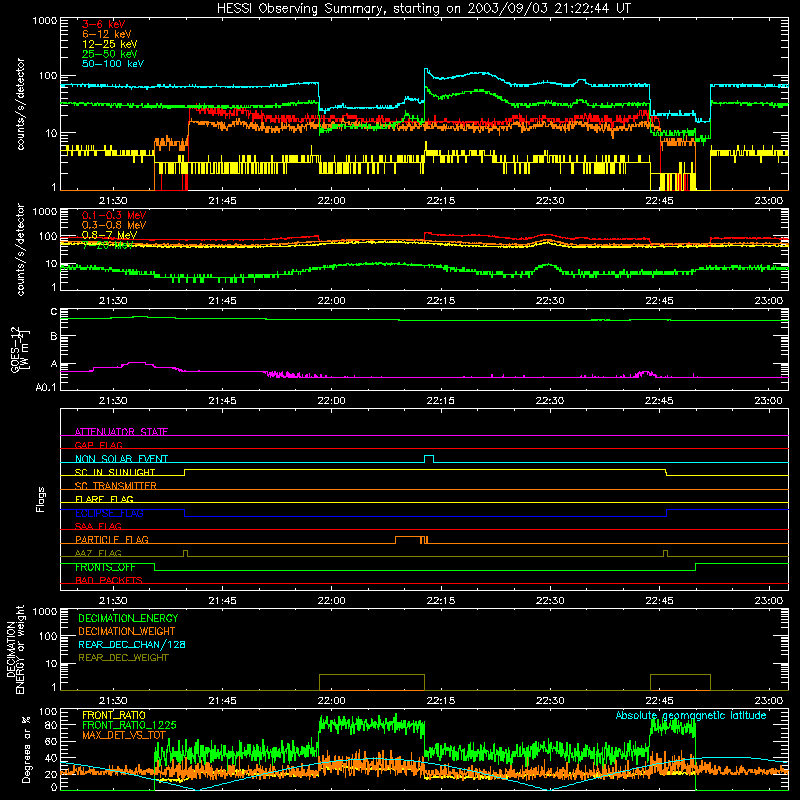Click the DECIMATION ENERGY or weight axis title

15,650
